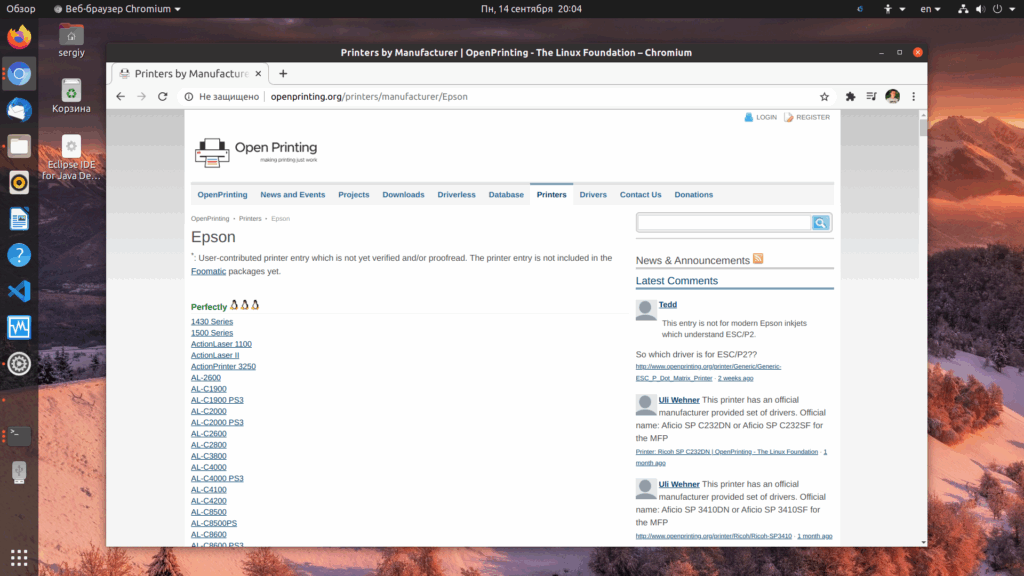Open Thunderbird mail in the dock
The image size is (1024, 576).
pos(19,110)
